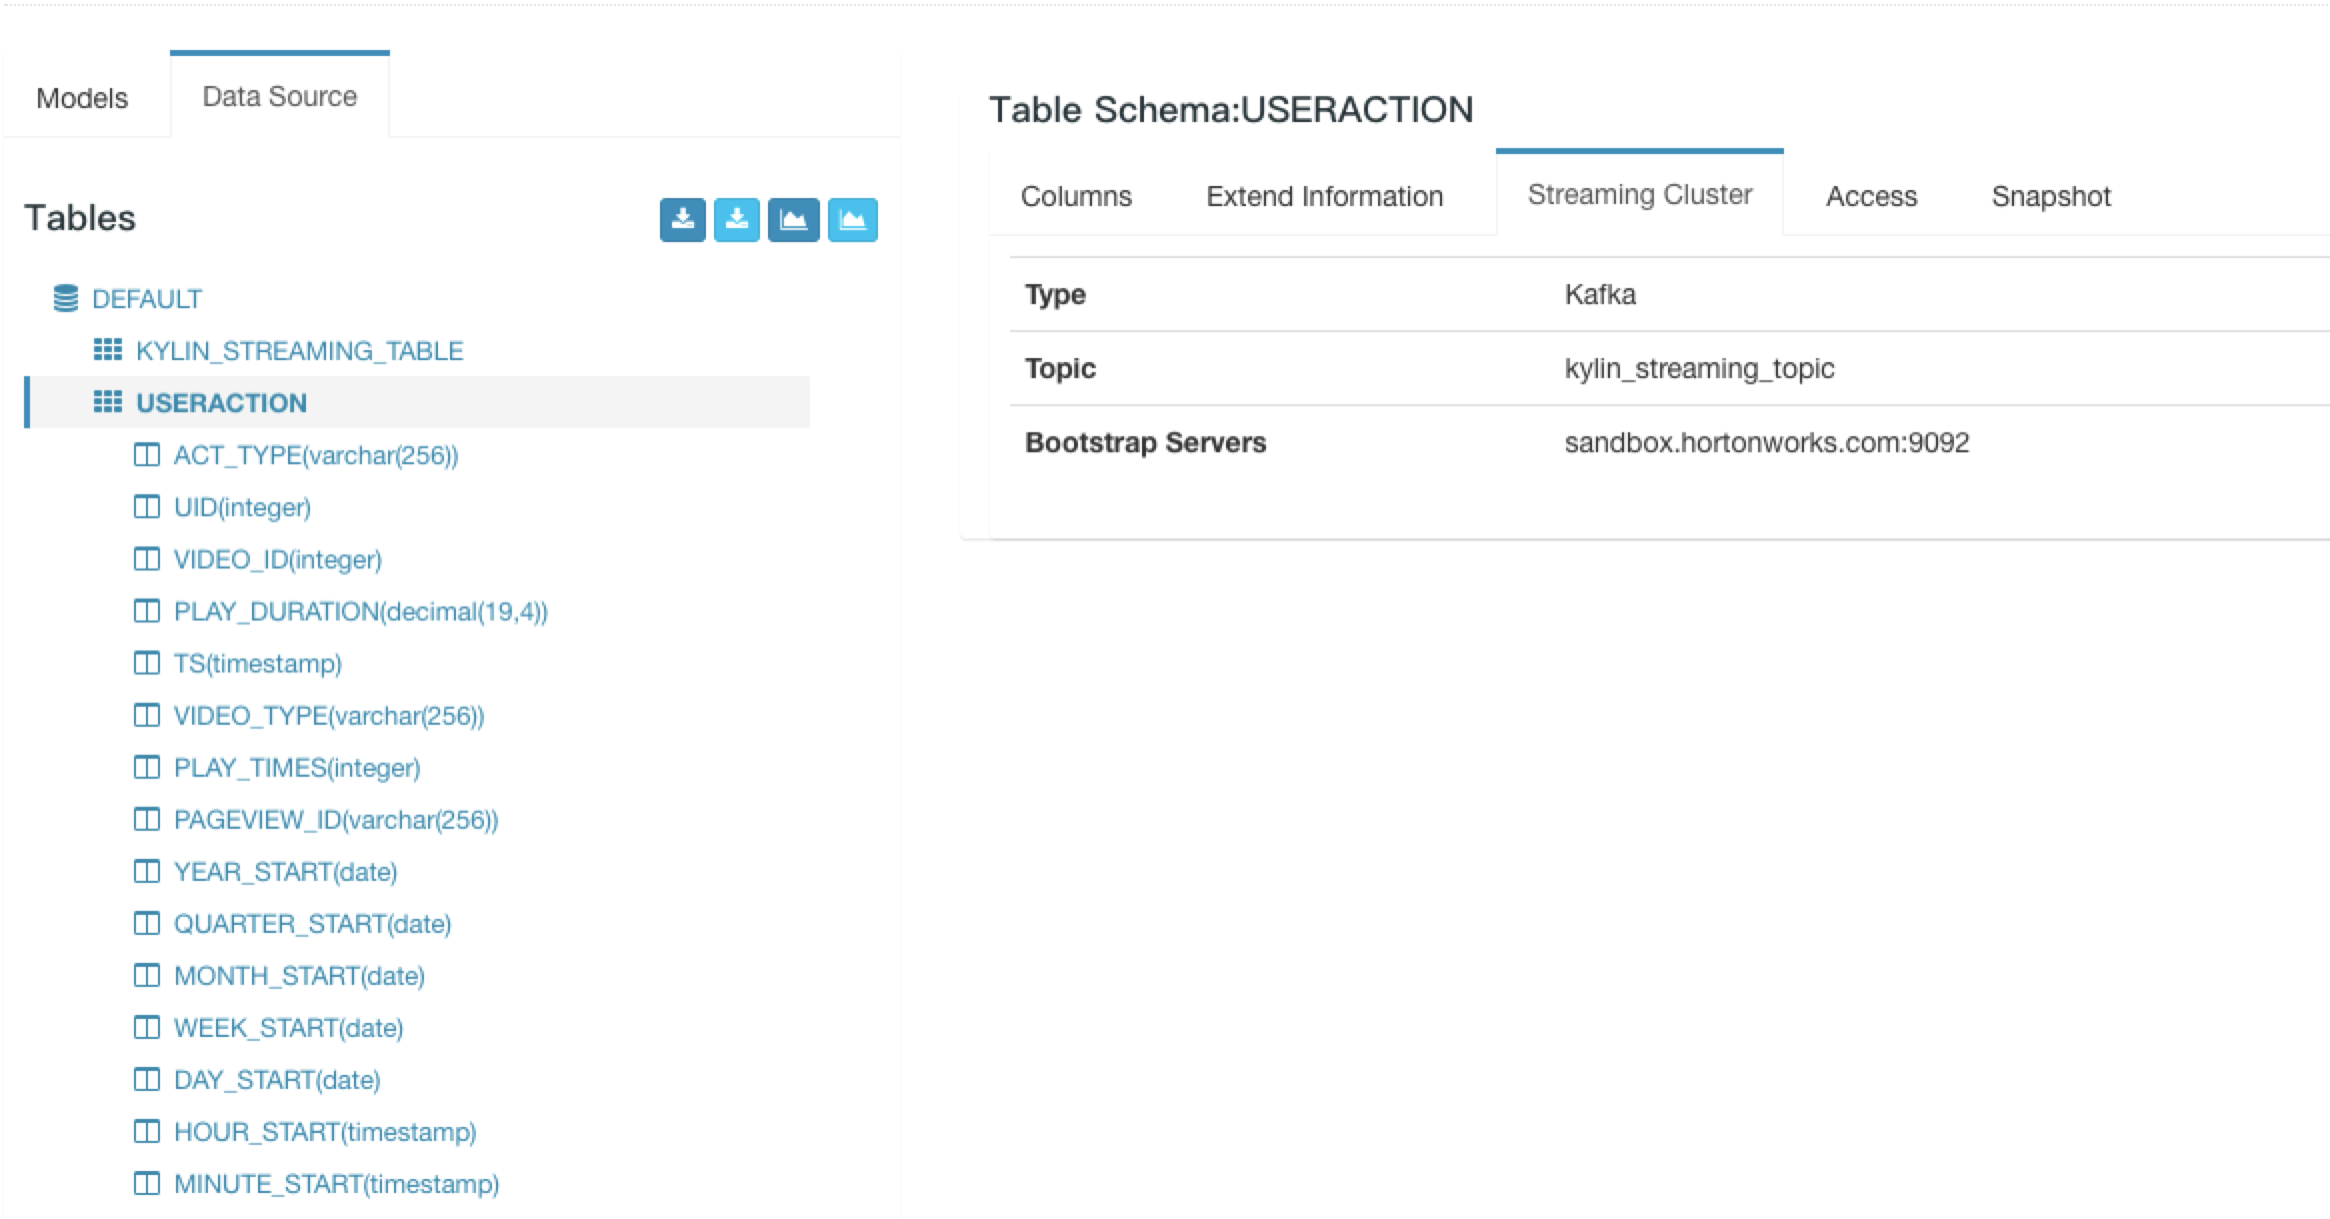
Task: Click the dark blue area chart icon
Action: point(793,220)
